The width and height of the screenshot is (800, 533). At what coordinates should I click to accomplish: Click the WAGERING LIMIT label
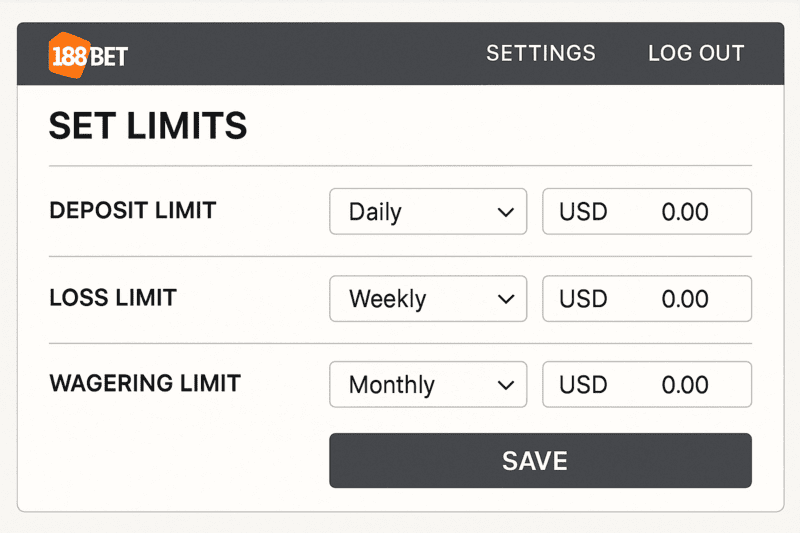pos(145,383)
